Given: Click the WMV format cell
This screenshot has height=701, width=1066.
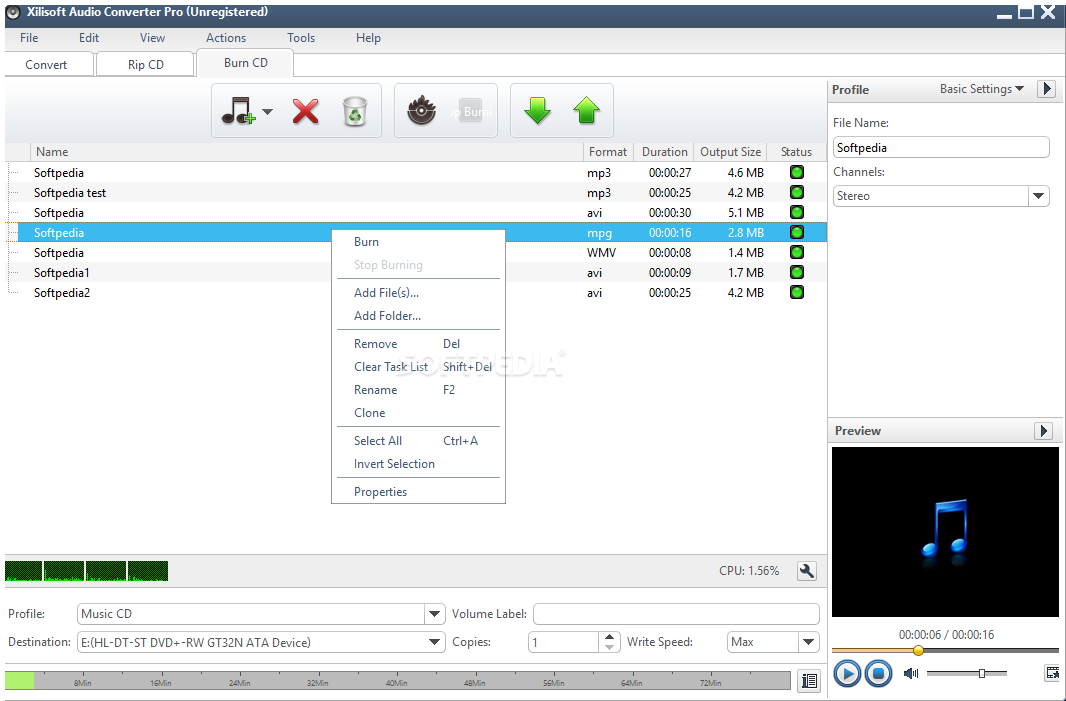Looking at the screenshot, I should 602,253.
